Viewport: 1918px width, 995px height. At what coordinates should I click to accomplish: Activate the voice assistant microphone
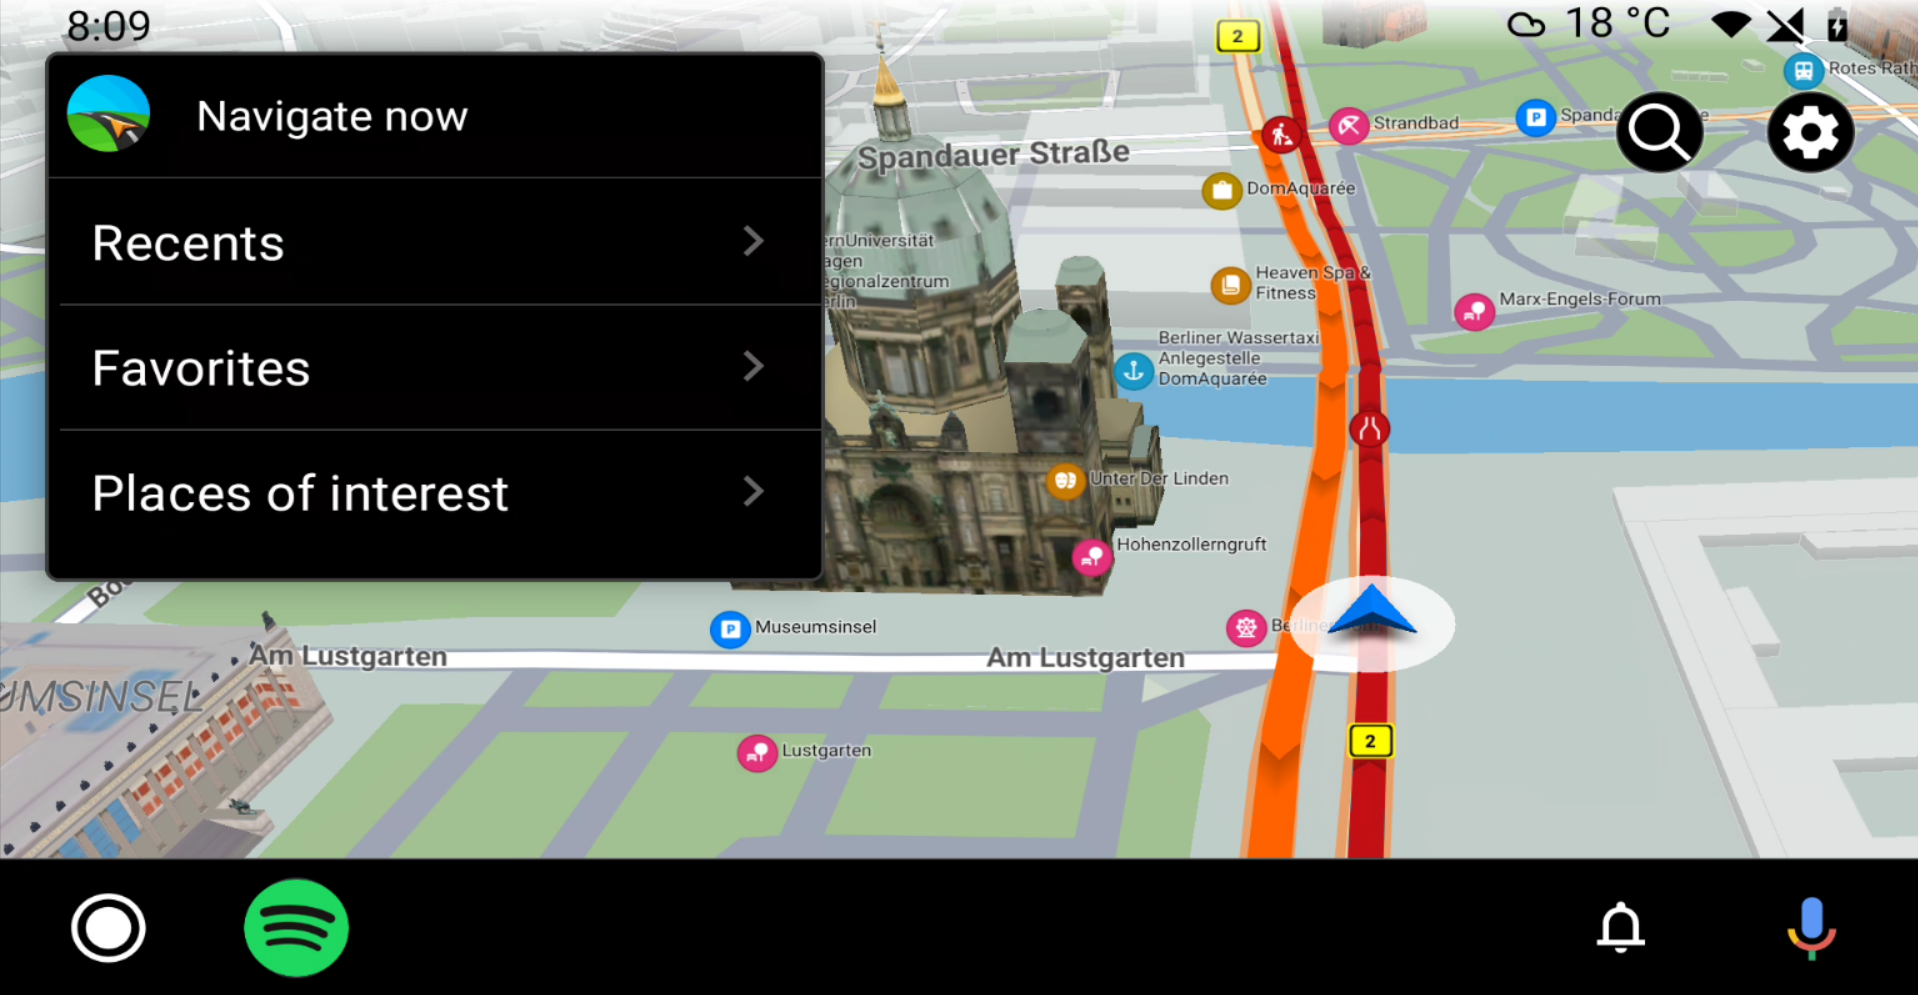tap(1811, 927)
